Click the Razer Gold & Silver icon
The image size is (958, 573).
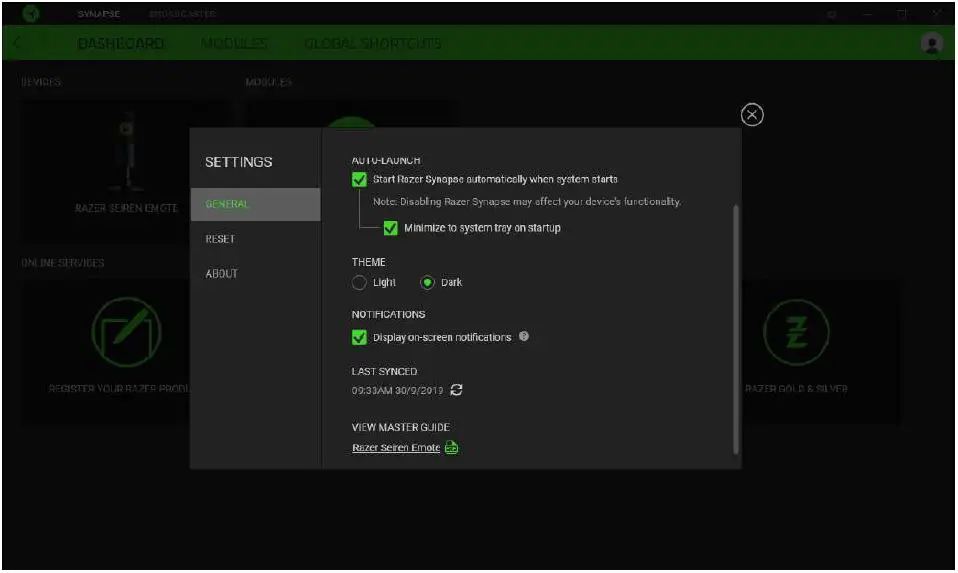tap(796, 333)
